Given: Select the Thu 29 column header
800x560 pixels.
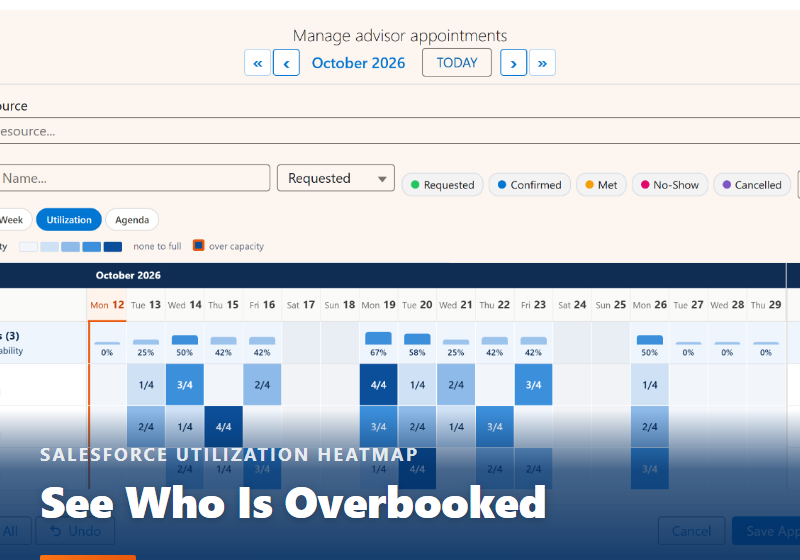Looking at the screenshot, I should point(766,305).
